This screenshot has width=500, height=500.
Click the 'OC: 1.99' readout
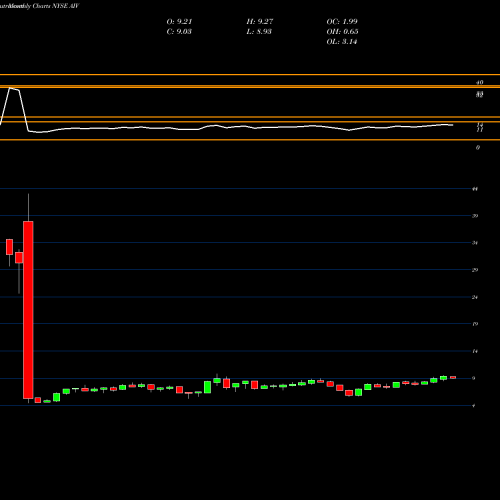click(342, 22)
